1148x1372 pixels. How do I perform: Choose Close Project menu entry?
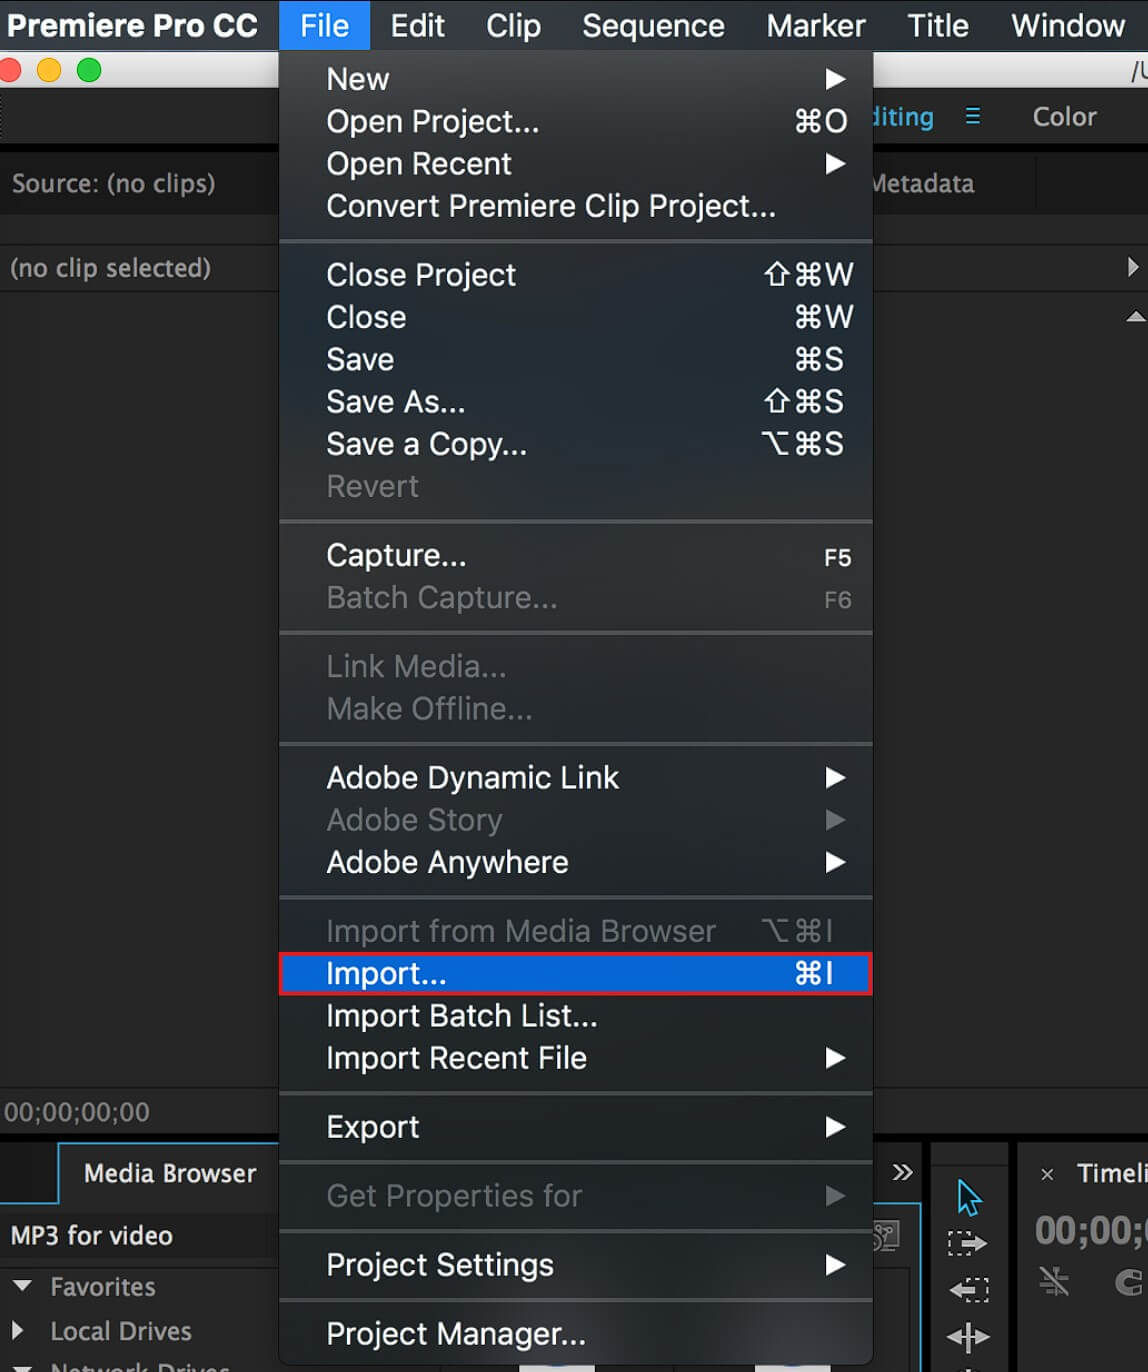tap(576, 275)
